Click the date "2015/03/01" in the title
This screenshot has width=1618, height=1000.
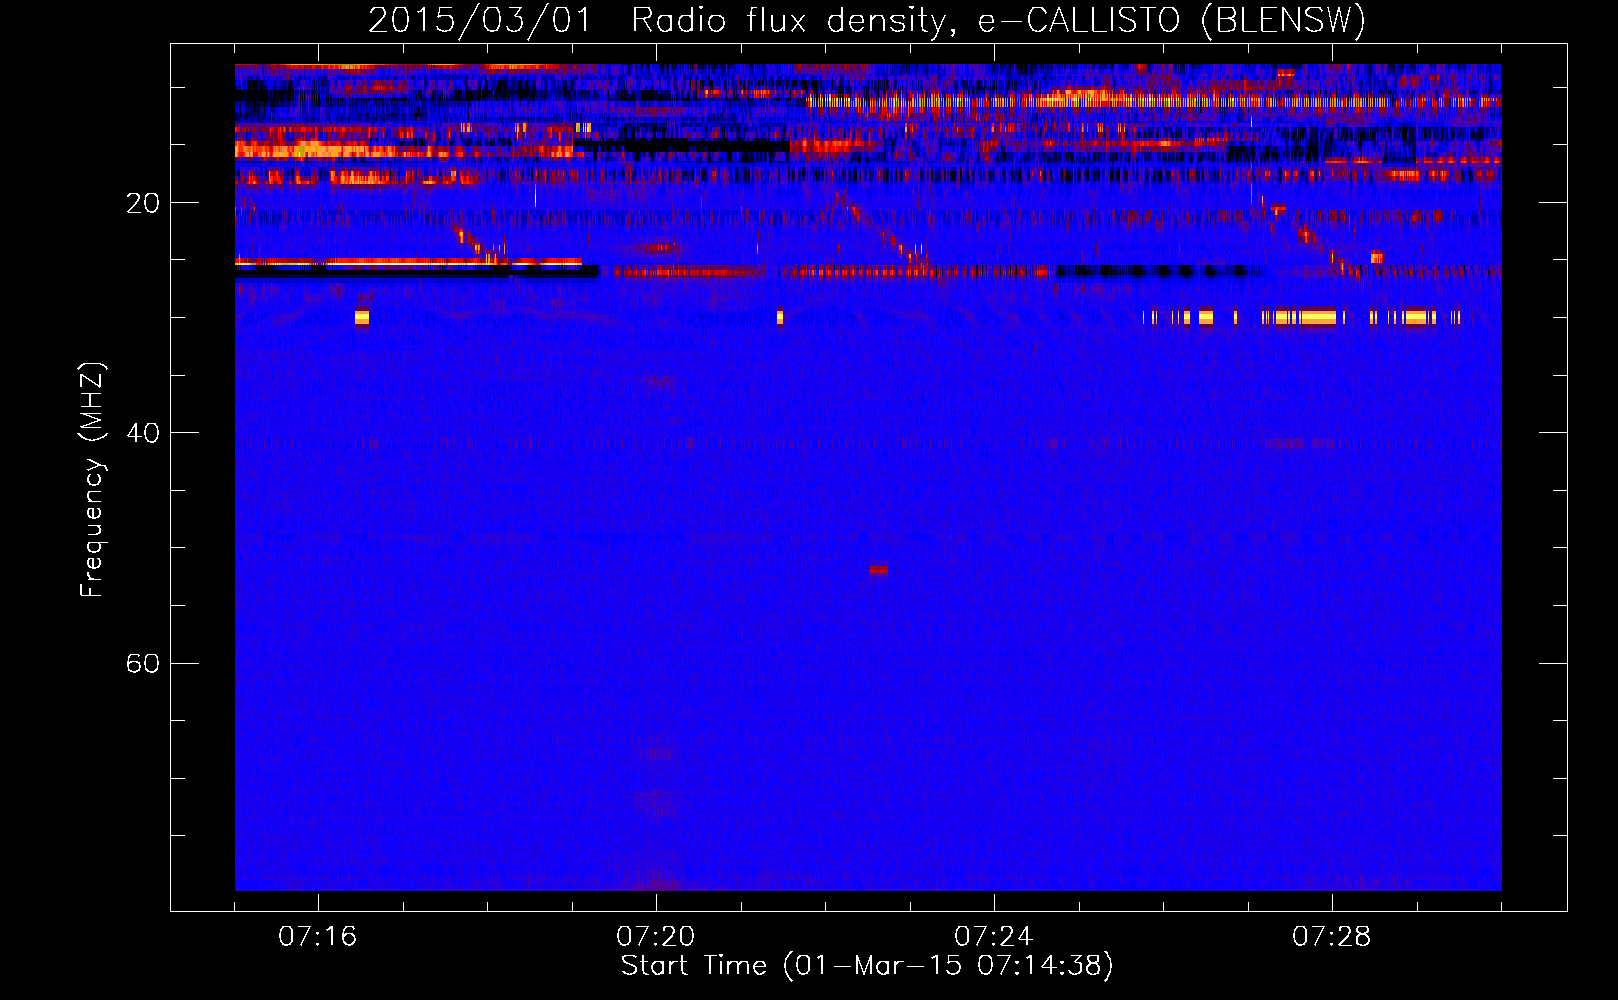coord(480,20)
